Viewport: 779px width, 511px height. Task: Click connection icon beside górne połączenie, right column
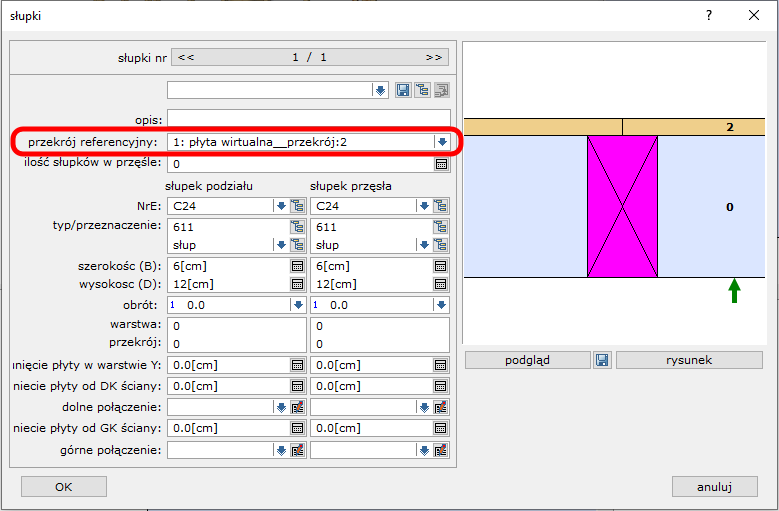(441, 450)
